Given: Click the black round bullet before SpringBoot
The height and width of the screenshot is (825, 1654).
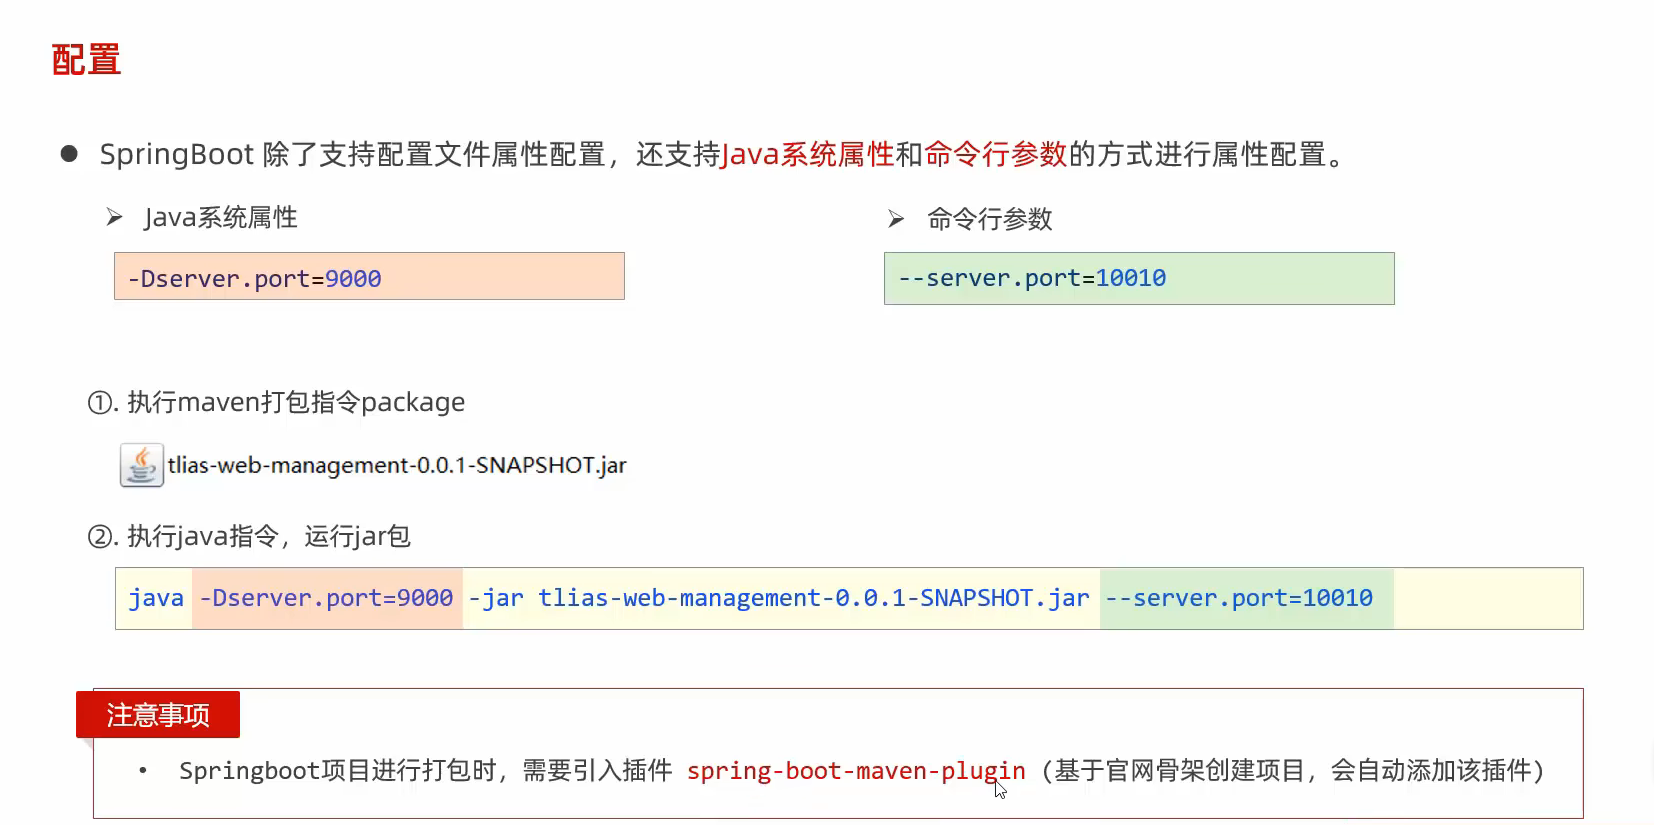Looking at the screenshot, I should tap(69, 153).
